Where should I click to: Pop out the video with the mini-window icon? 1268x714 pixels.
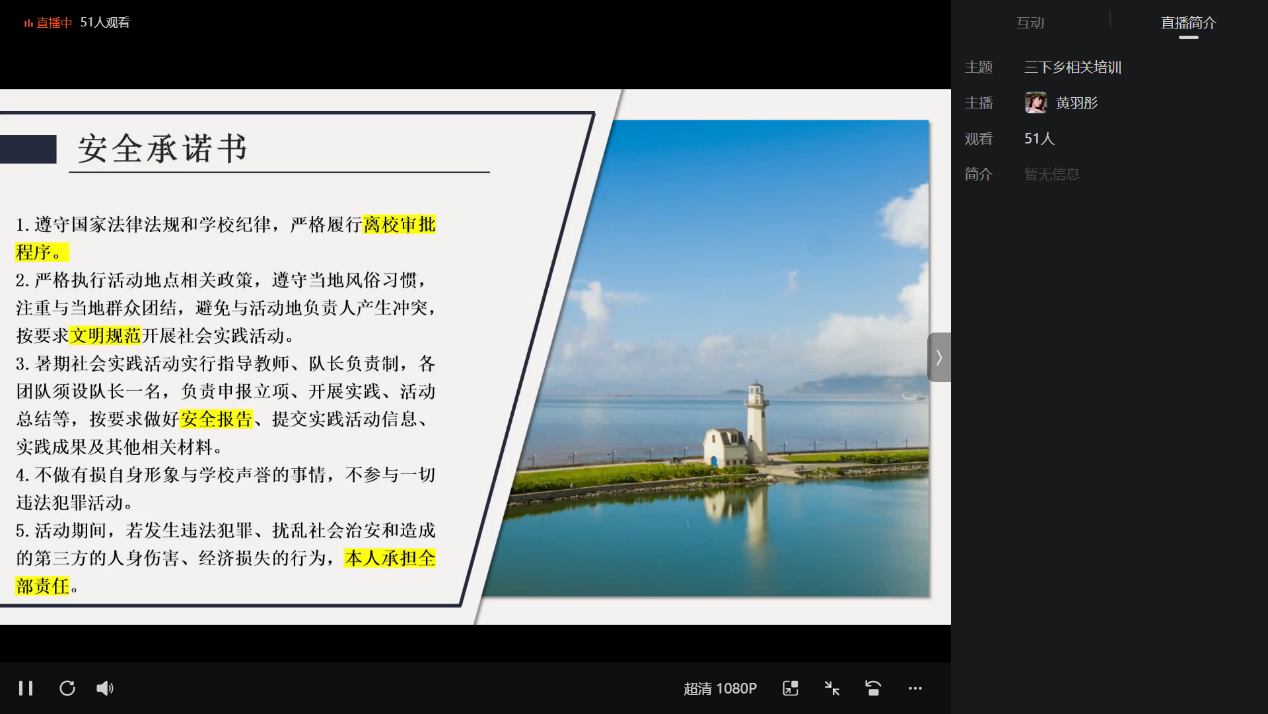[790, 688]
